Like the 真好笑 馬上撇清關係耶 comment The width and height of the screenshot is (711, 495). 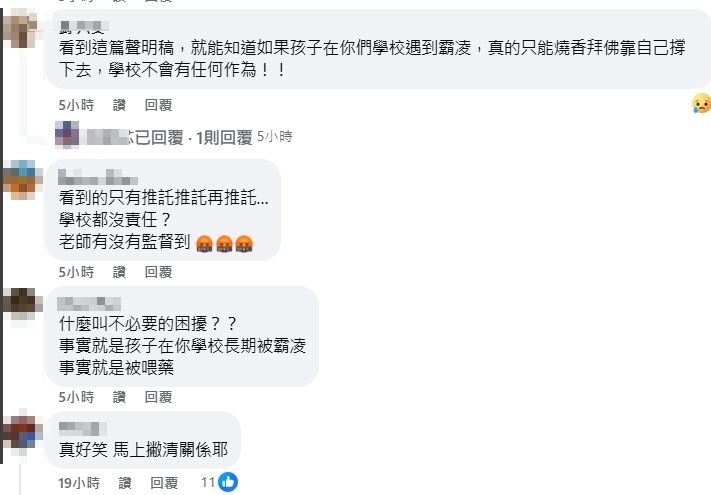[x=125, y=483]
